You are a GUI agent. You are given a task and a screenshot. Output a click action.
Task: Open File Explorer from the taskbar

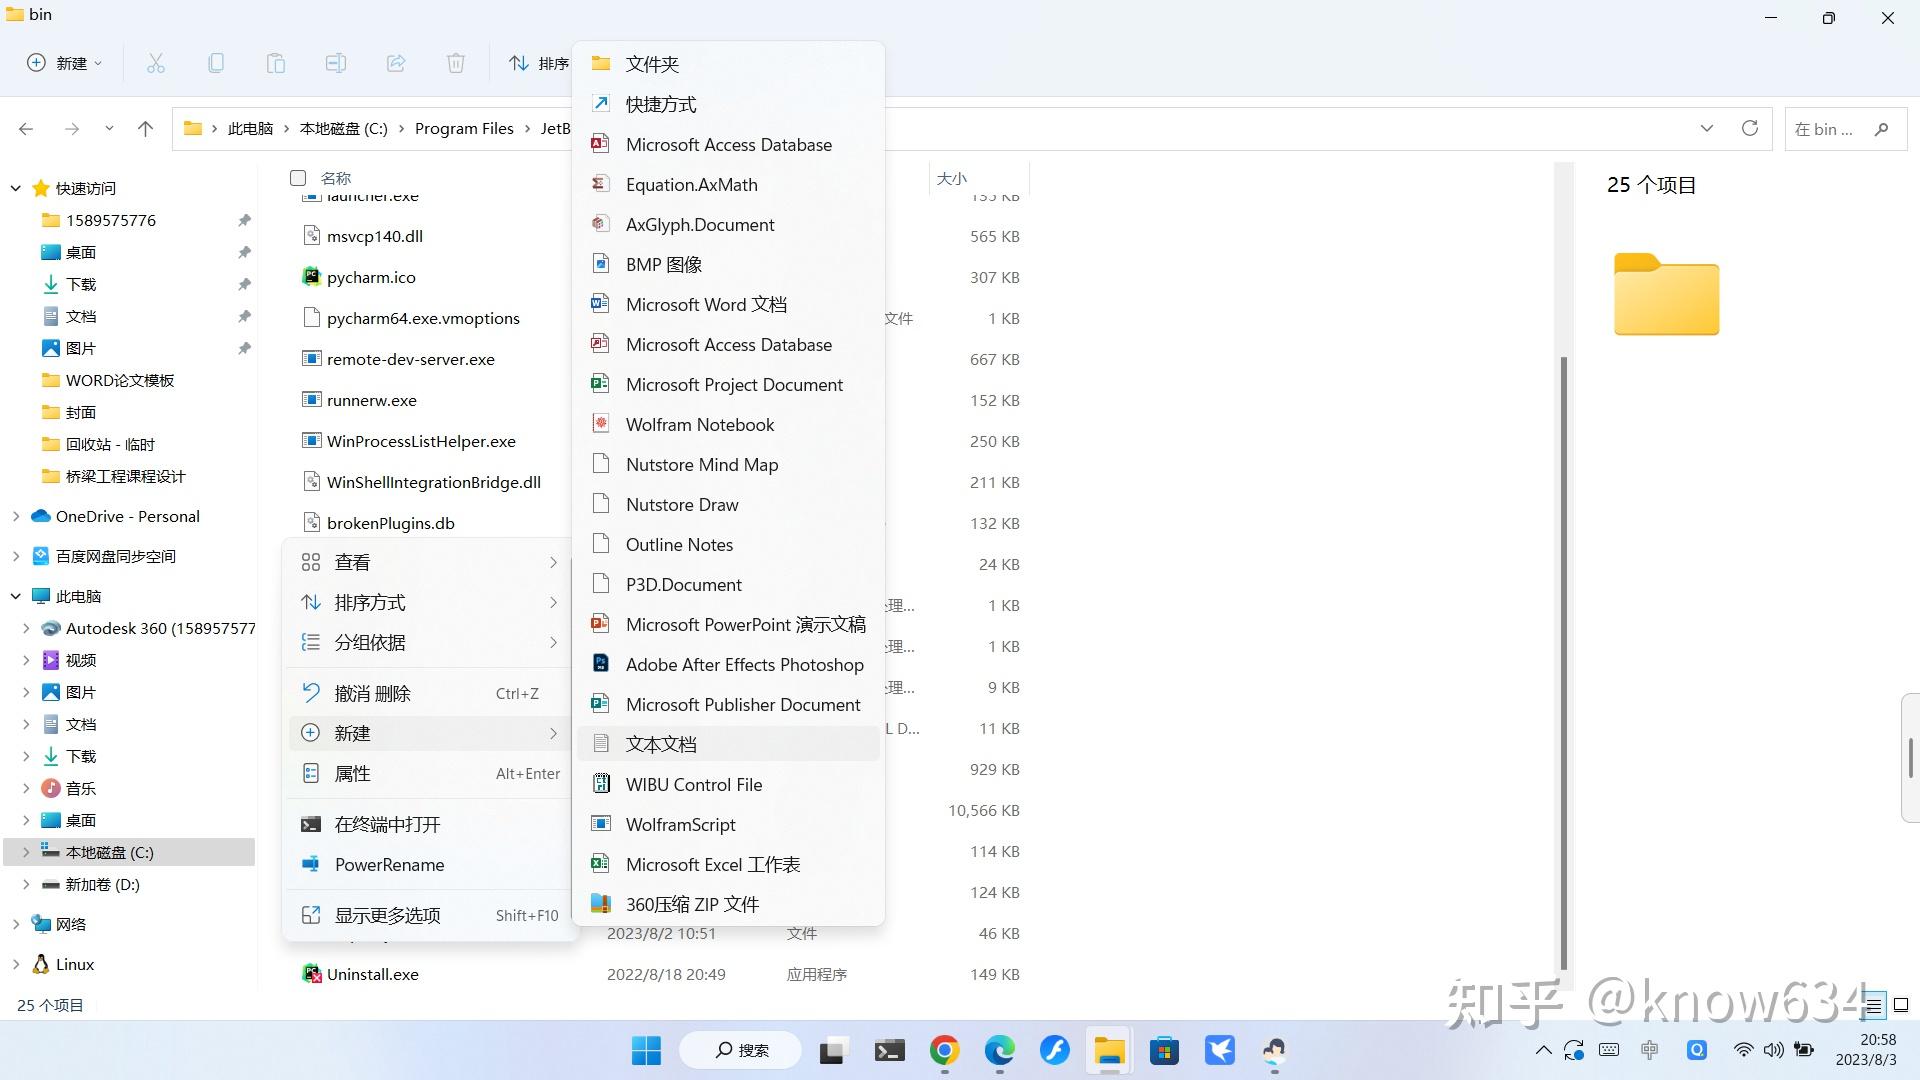pos(1109,1050)
